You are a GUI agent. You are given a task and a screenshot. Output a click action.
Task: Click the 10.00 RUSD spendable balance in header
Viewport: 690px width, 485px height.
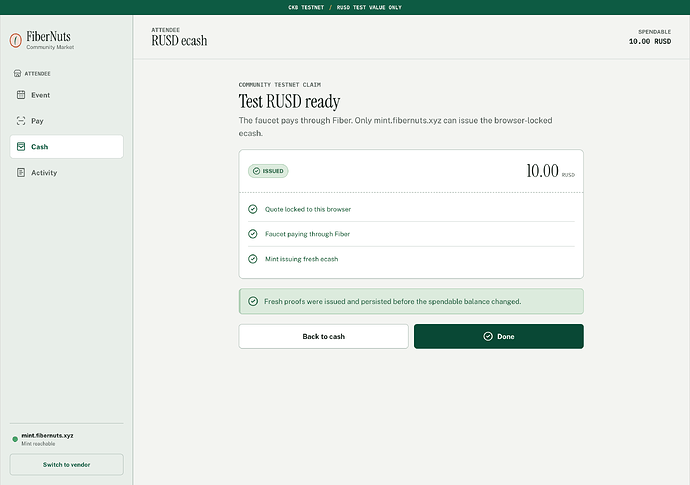650,41
